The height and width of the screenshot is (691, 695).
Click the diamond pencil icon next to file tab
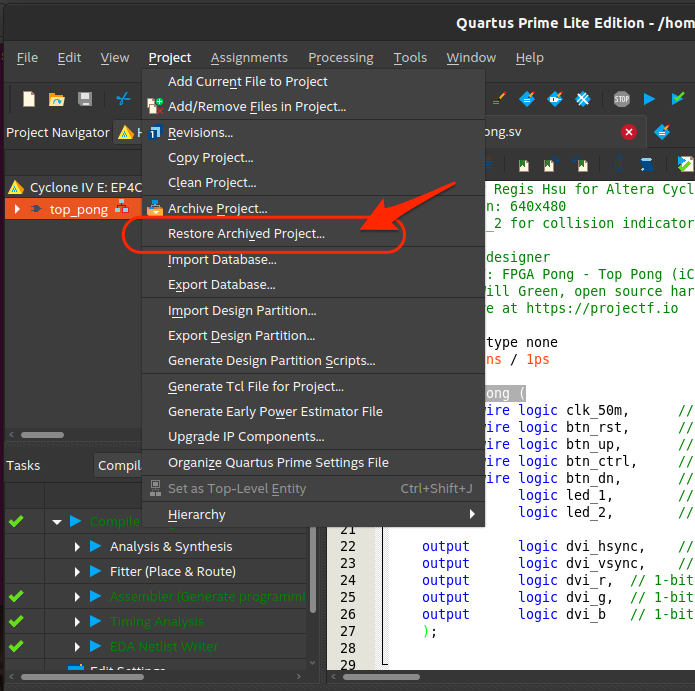(661, 132)
